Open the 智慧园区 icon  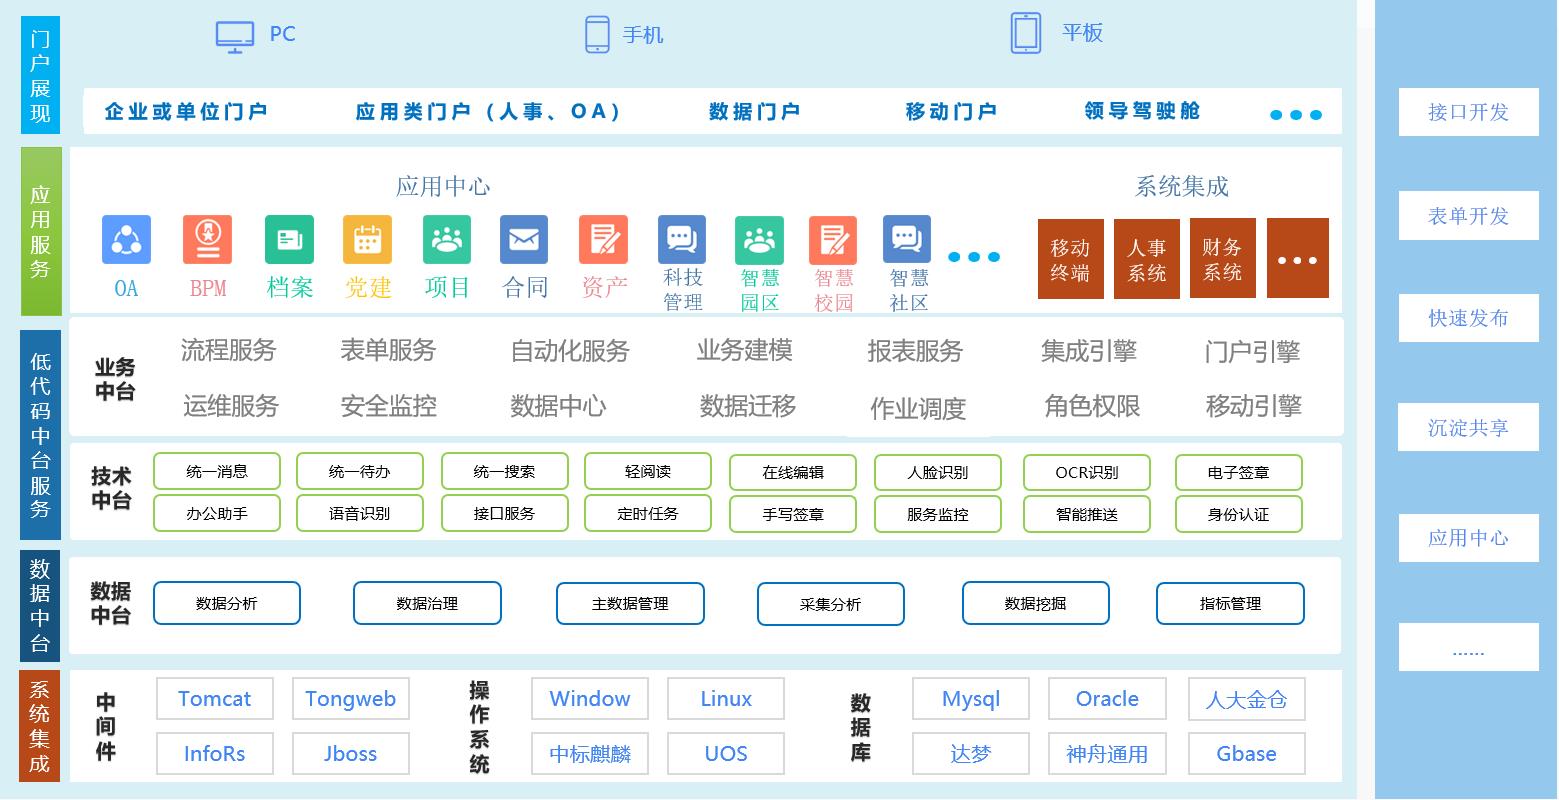coord(760,240)
